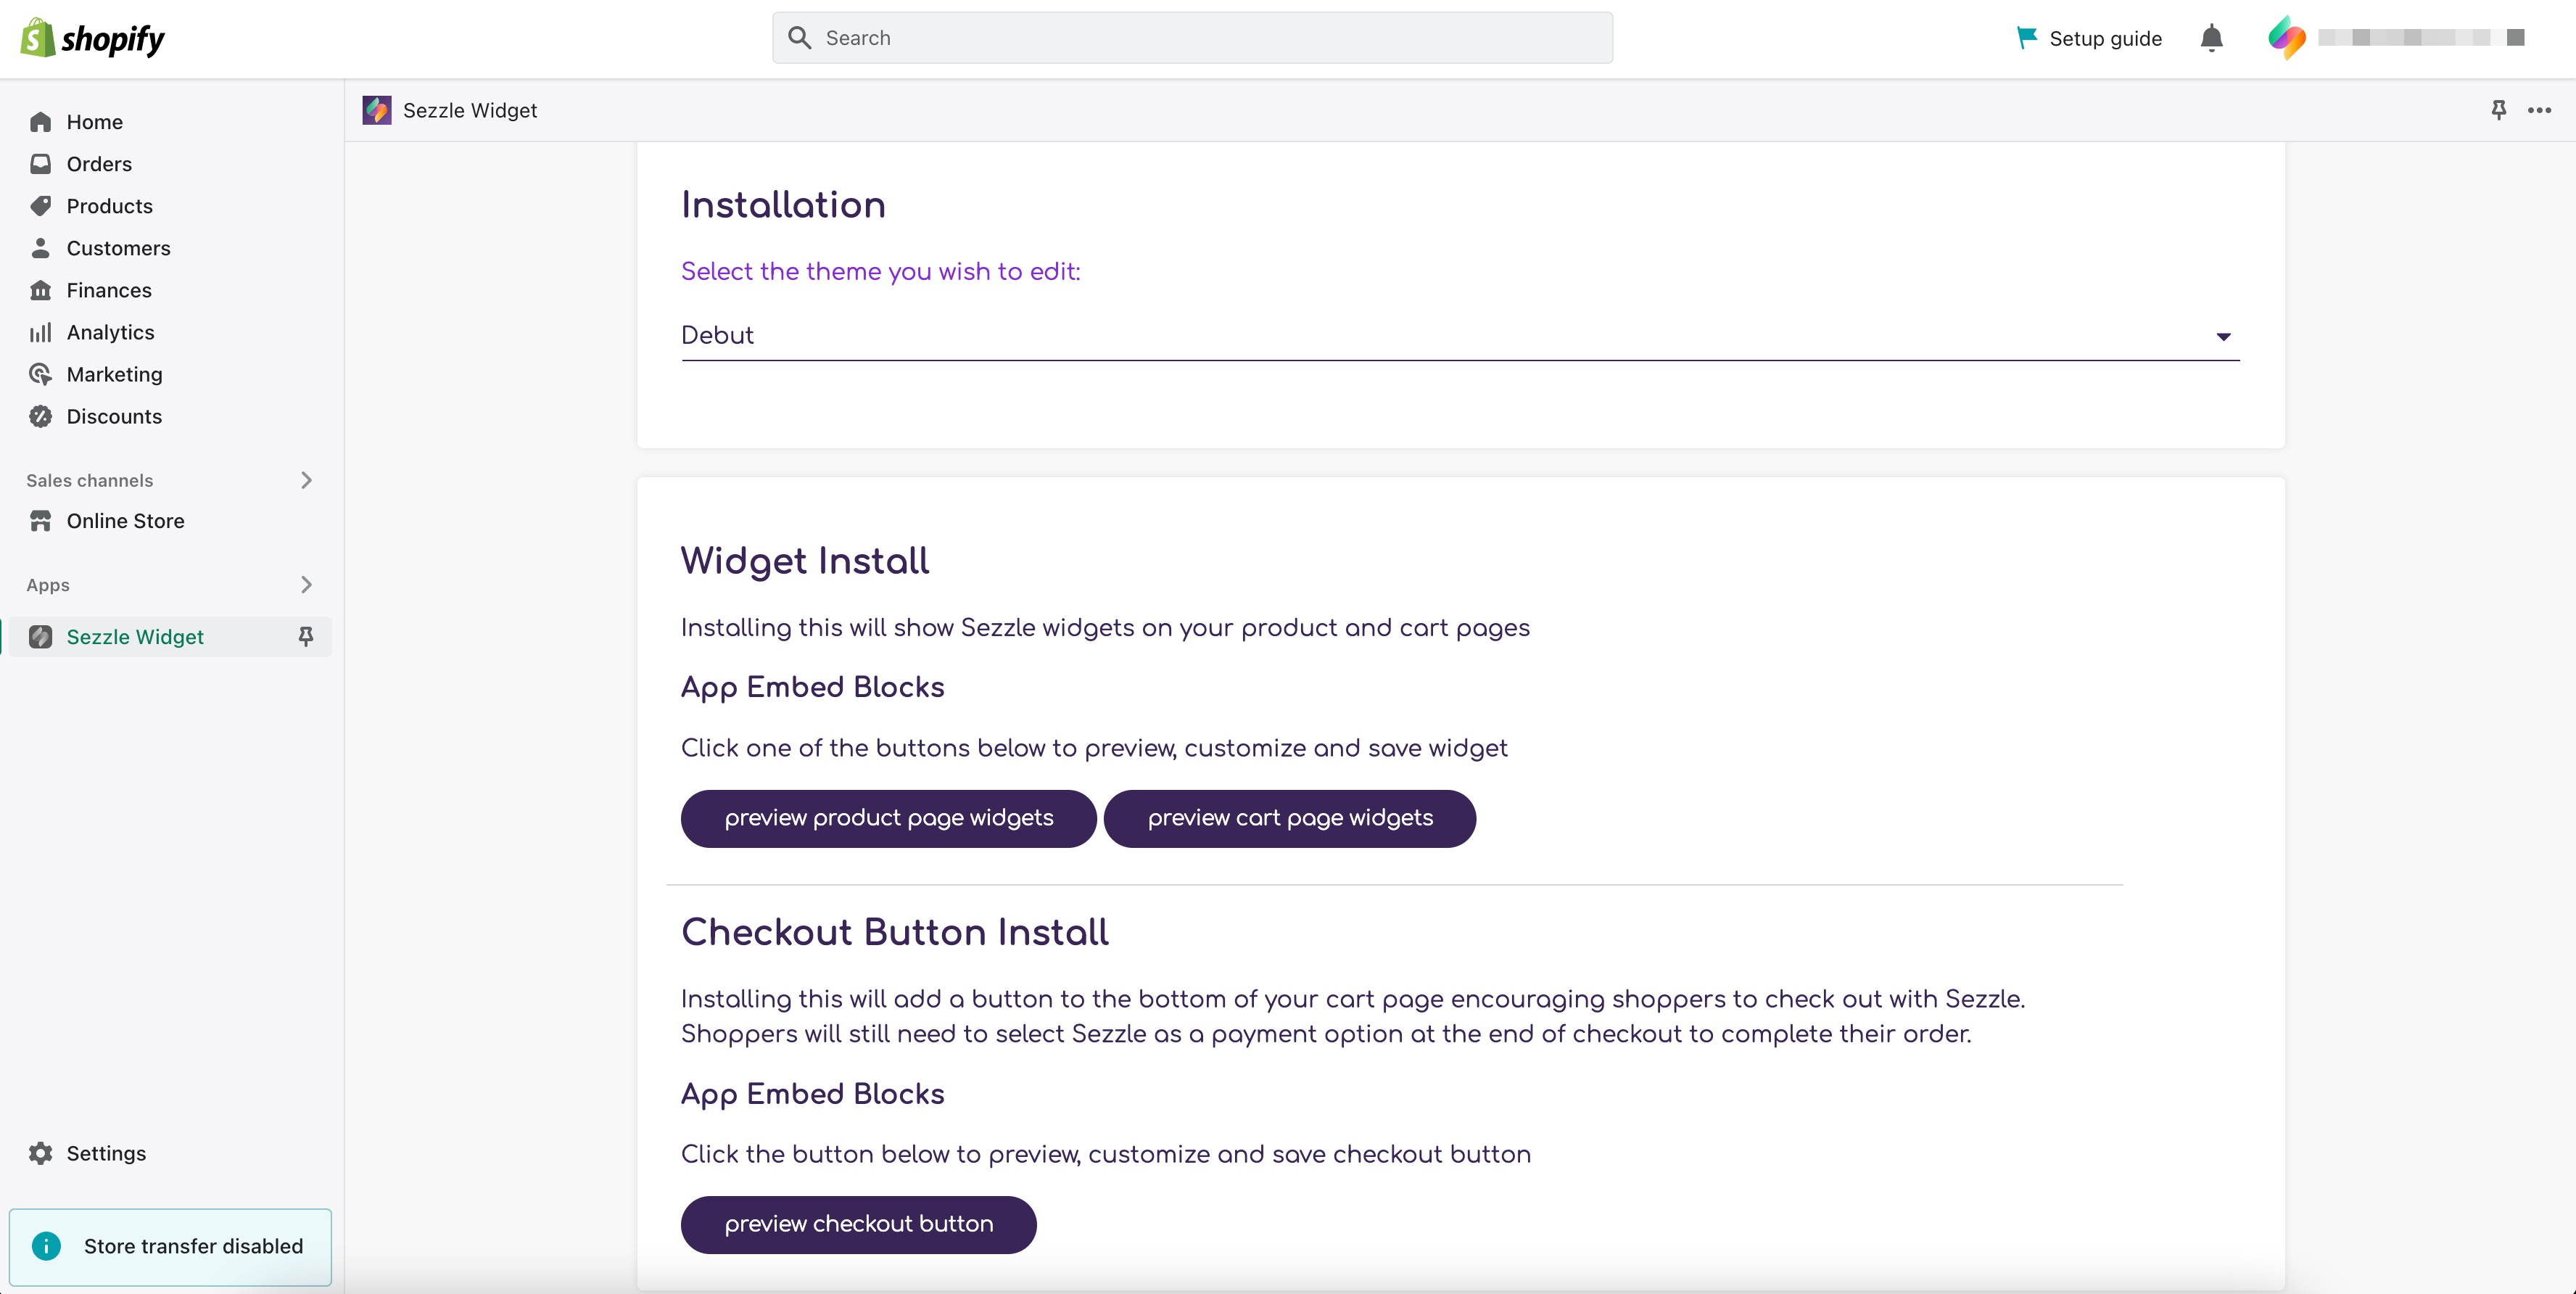Click preview cart page widgets button
2576x1294 pixels.
[1289, 818]
